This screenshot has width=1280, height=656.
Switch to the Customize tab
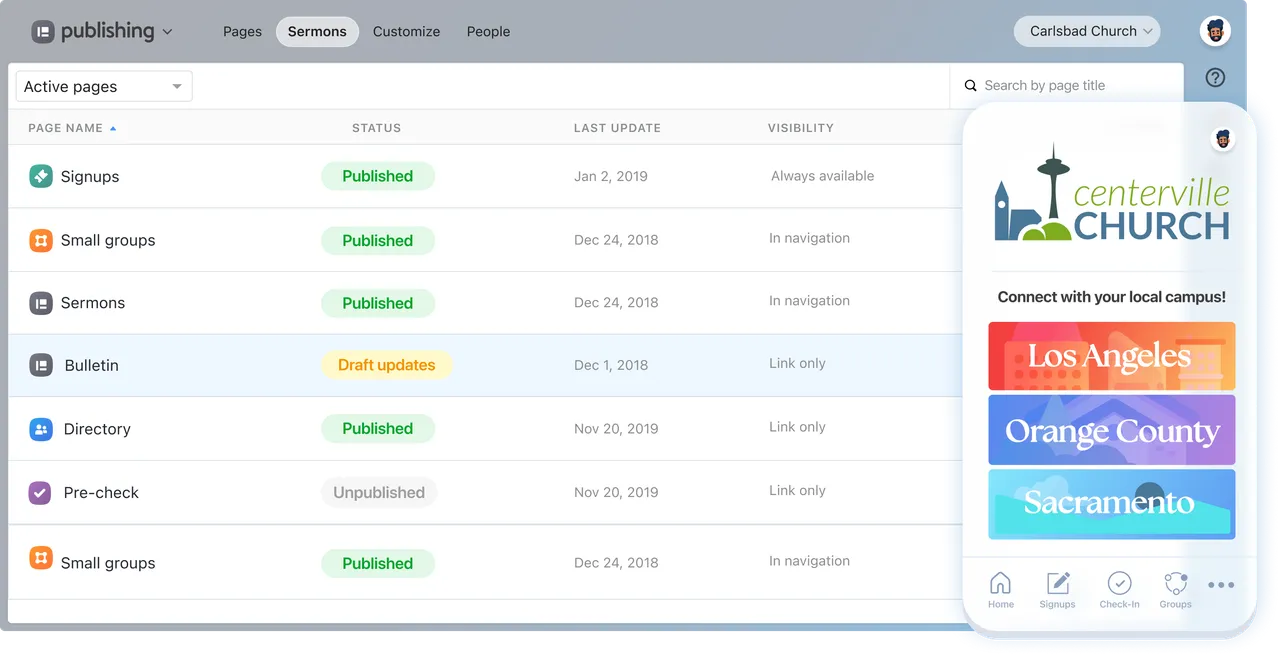406,31
